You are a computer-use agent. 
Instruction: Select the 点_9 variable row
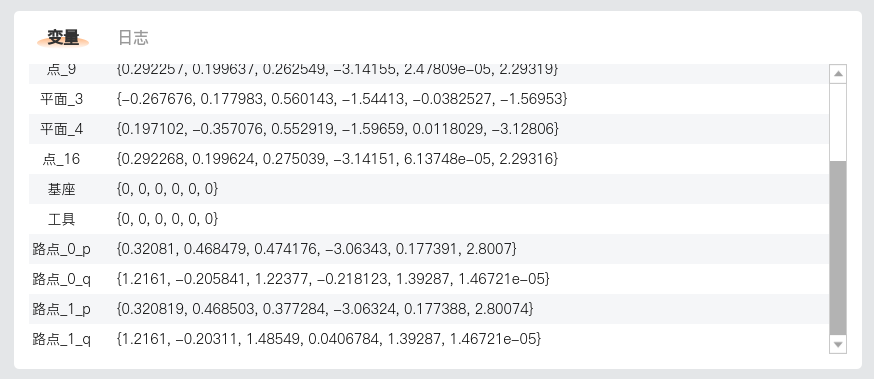click(429, 74)
